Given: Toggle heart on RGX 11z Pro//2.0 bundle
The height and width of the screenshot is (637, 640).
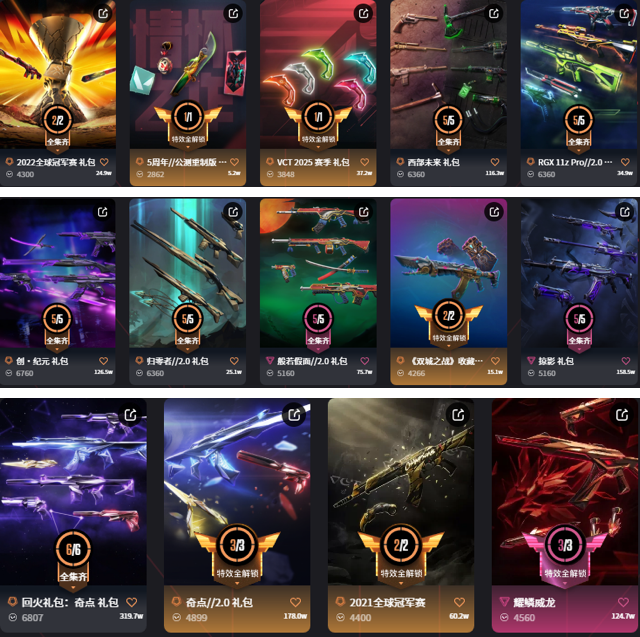Looking at the screenshot, I should (x=625, y=162).
